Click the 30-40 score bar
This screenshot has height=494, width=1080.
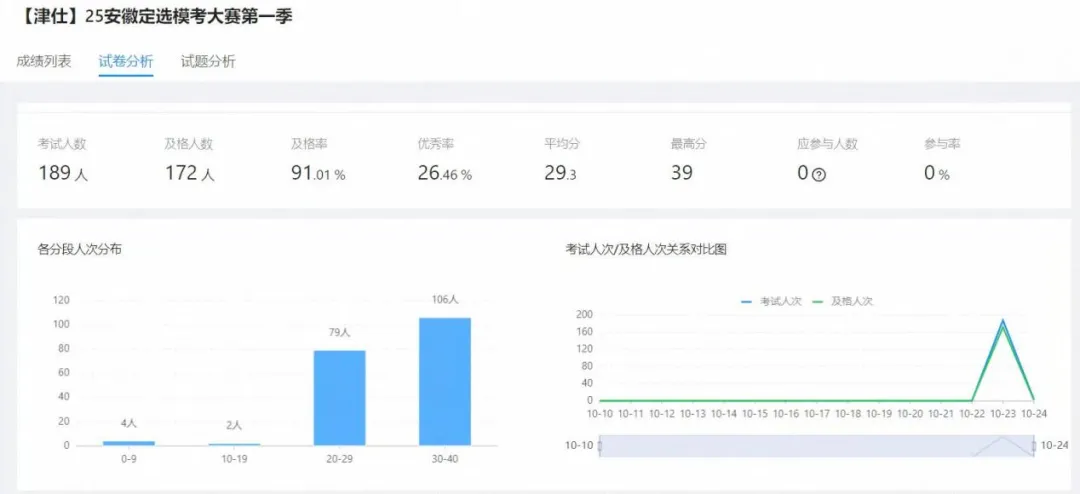coord(445,381)
